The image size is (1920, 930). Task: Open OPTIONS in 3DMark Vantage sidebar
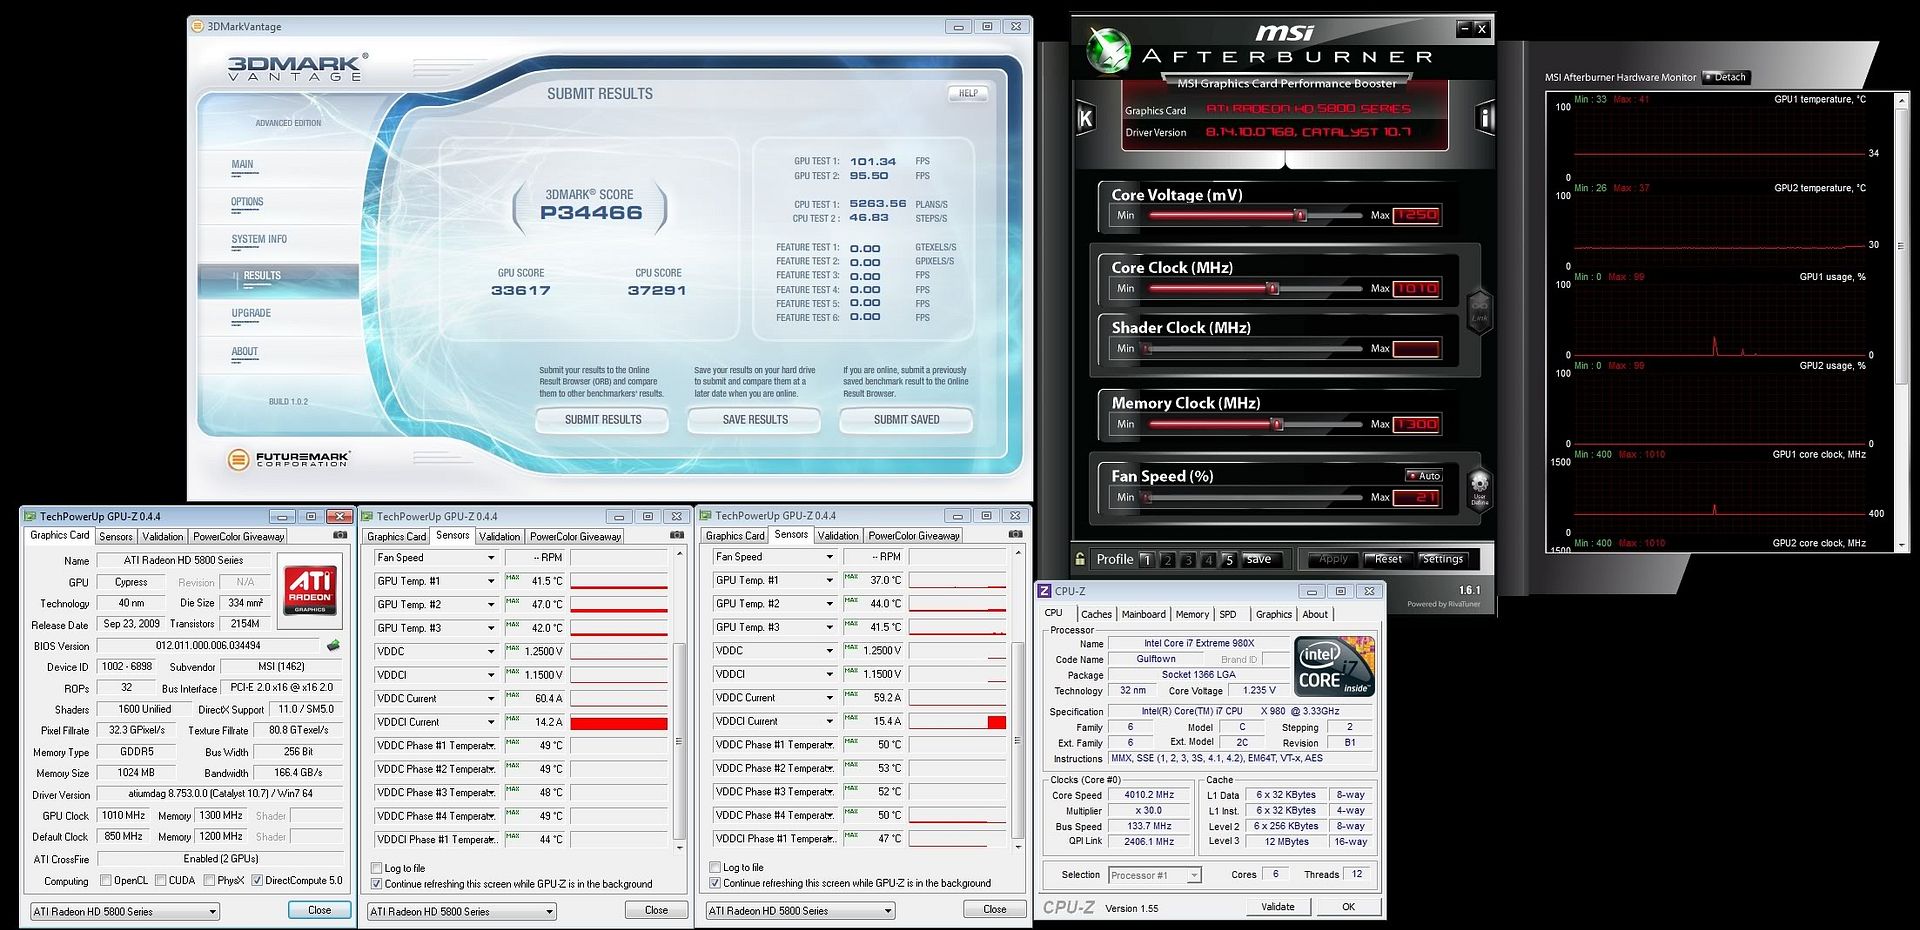click(247, 202)
